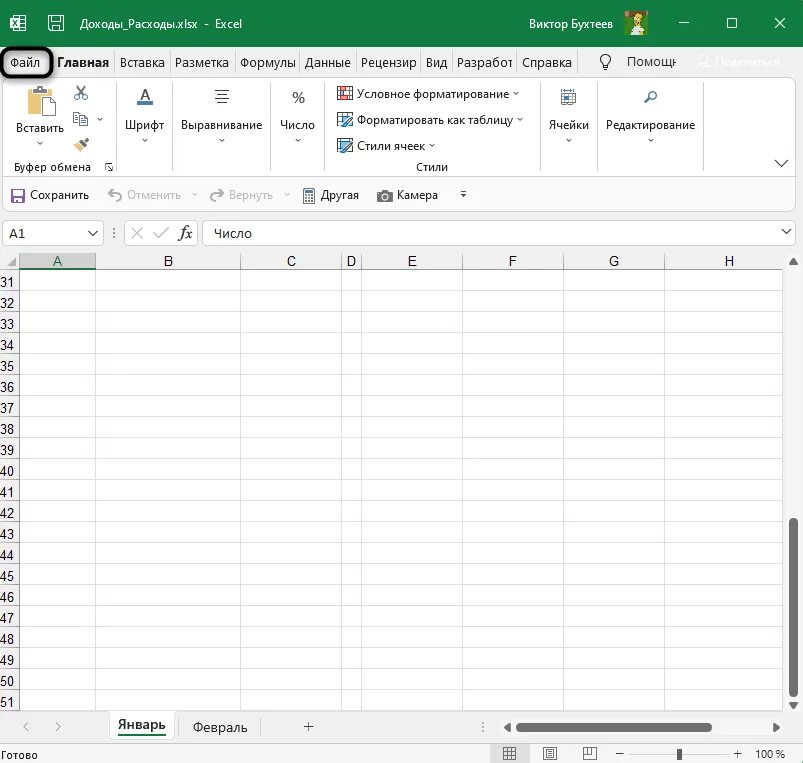Click the Камера button
The image size is (803, 763).
click(x=407, y=195)
